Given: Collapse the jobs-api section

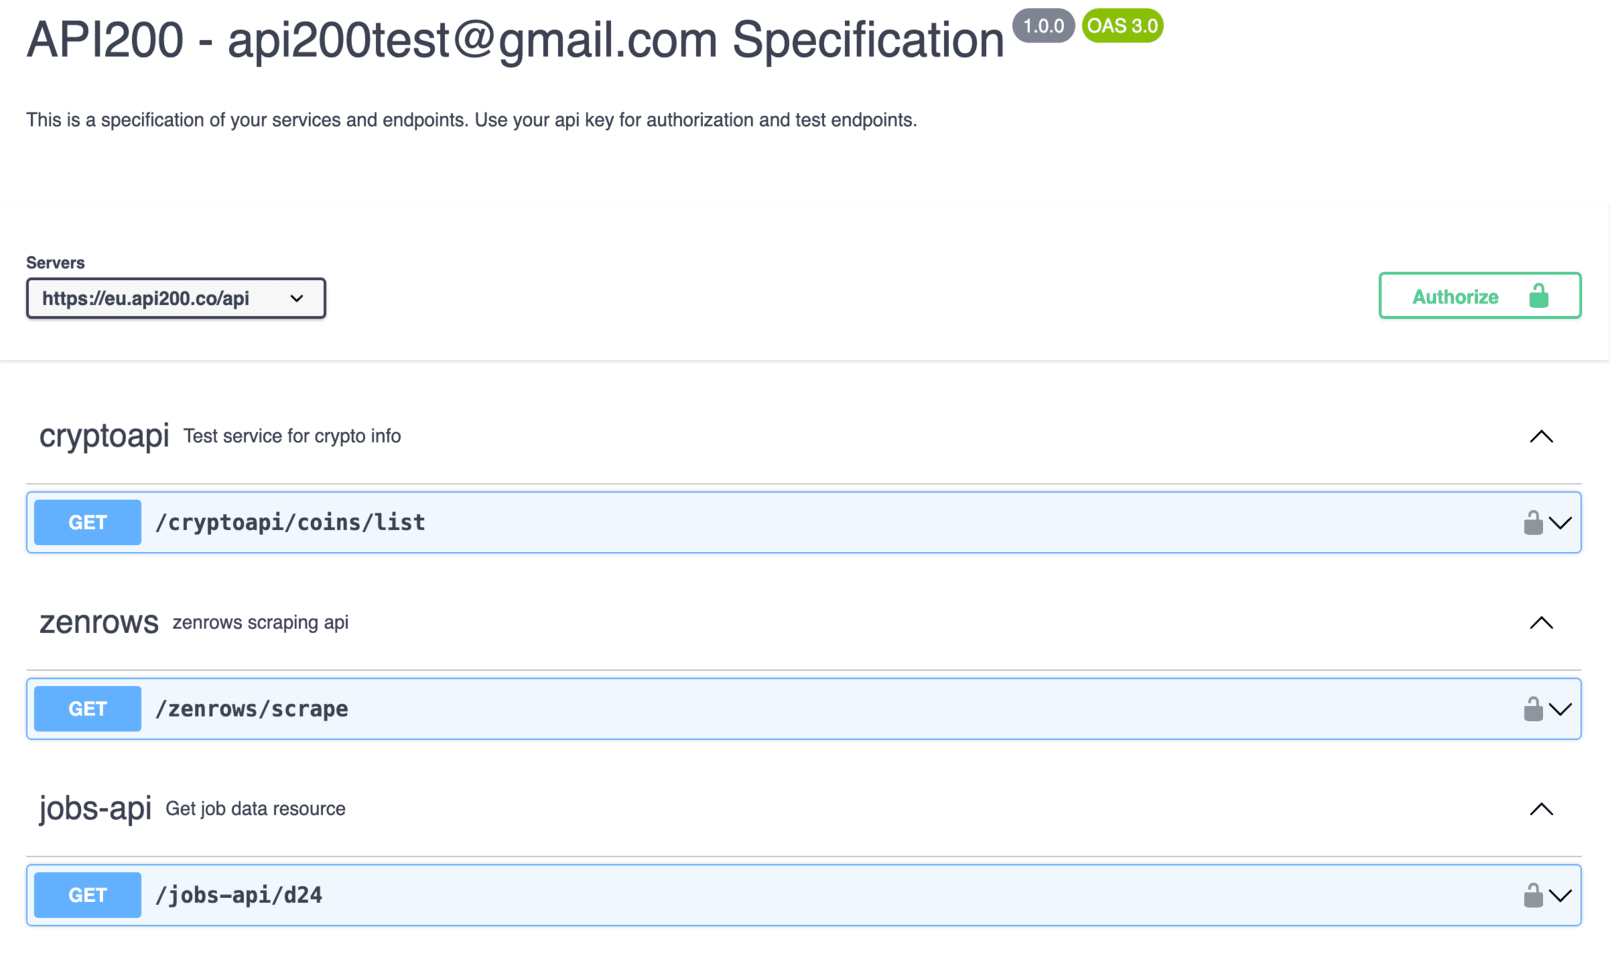Looking at the screenshot, I should pyautogui.click(x=1541, y=809).
